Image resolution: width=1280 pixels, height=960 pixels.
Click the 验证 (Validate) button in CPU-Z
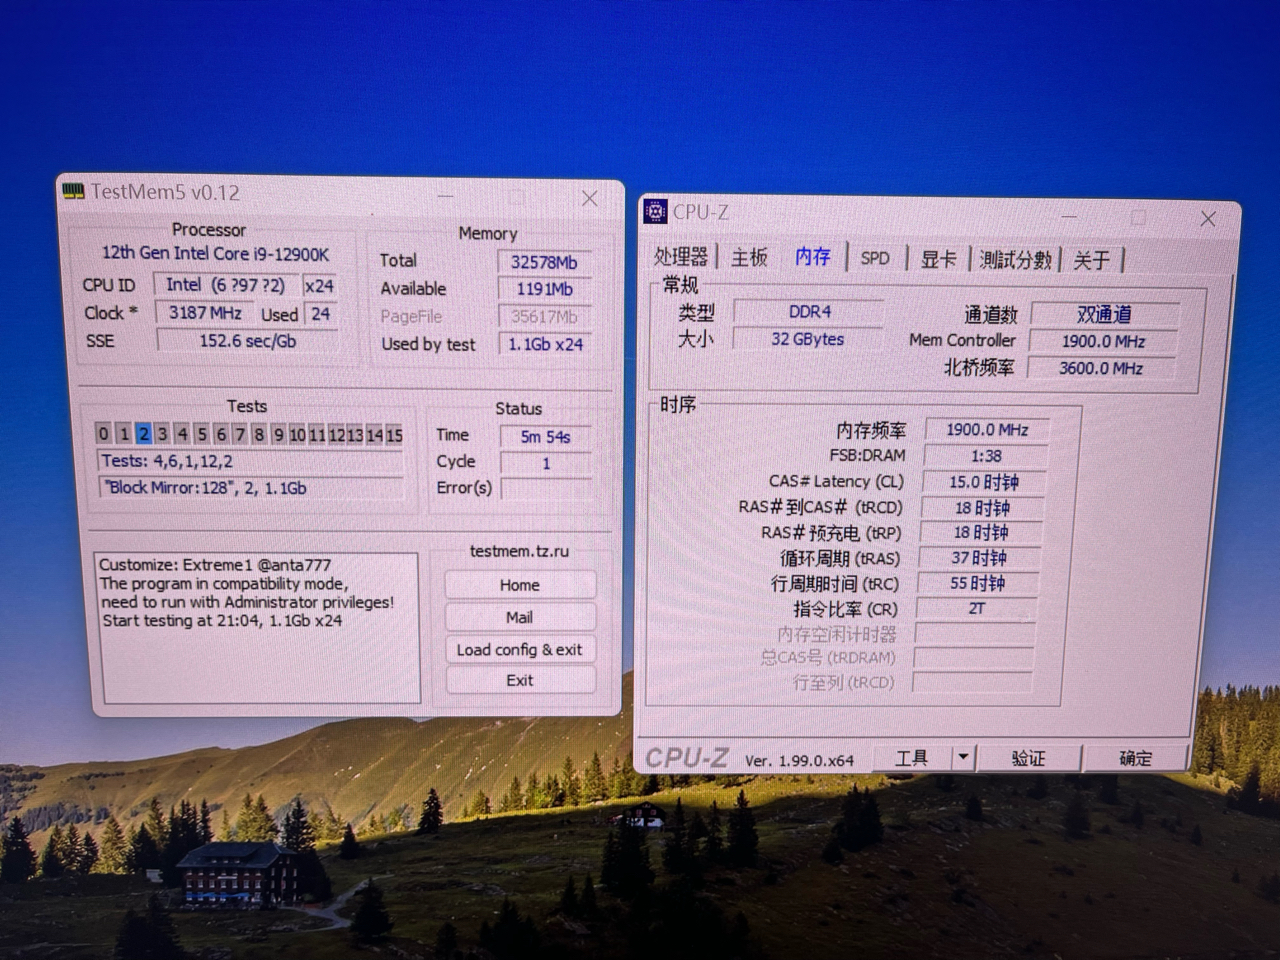pos(1029,758)
